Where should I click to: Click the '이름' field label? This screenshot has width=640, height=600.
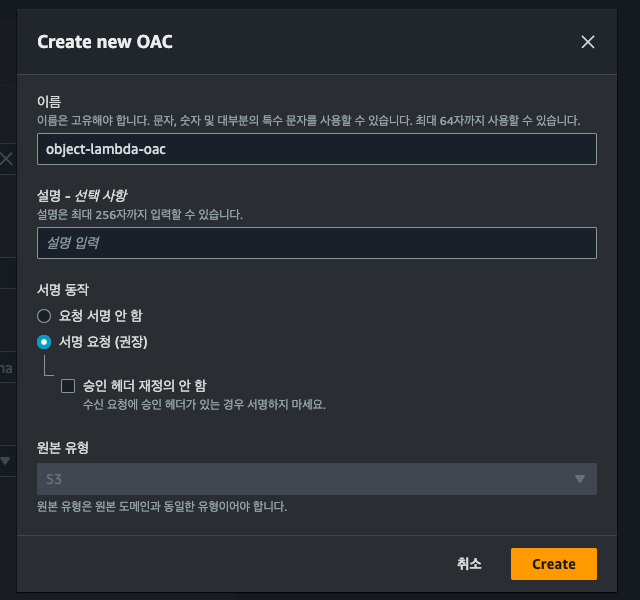tap(49, 102)
